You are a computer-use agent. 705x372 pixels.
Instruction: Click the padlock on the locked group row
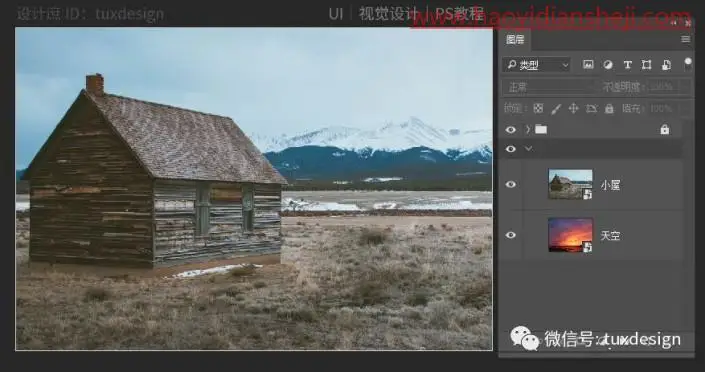[x=665, y=130]
